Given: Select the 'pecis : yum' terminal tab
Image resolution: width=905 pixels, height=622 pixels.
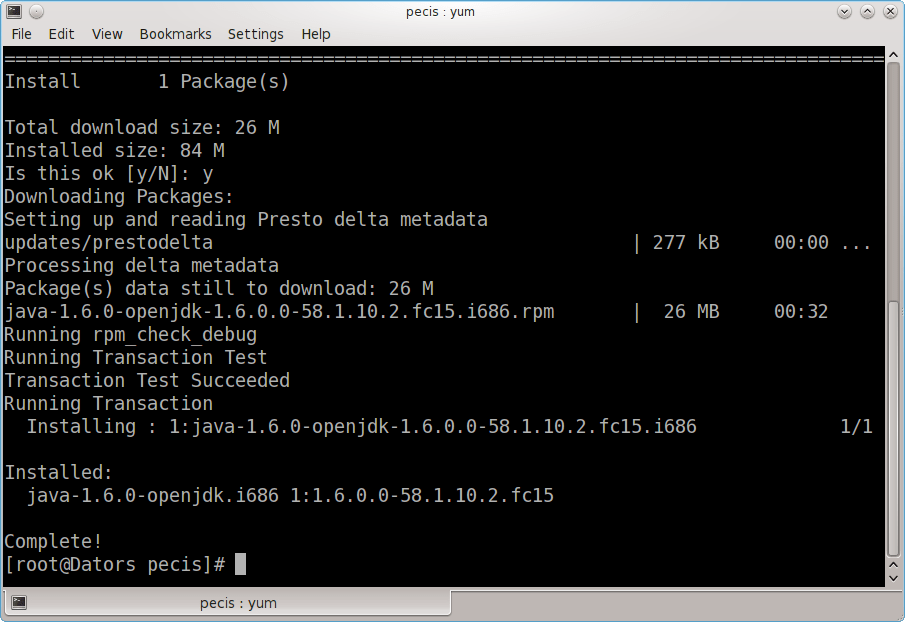Looking at the screenshot, I should coord(227,603).
